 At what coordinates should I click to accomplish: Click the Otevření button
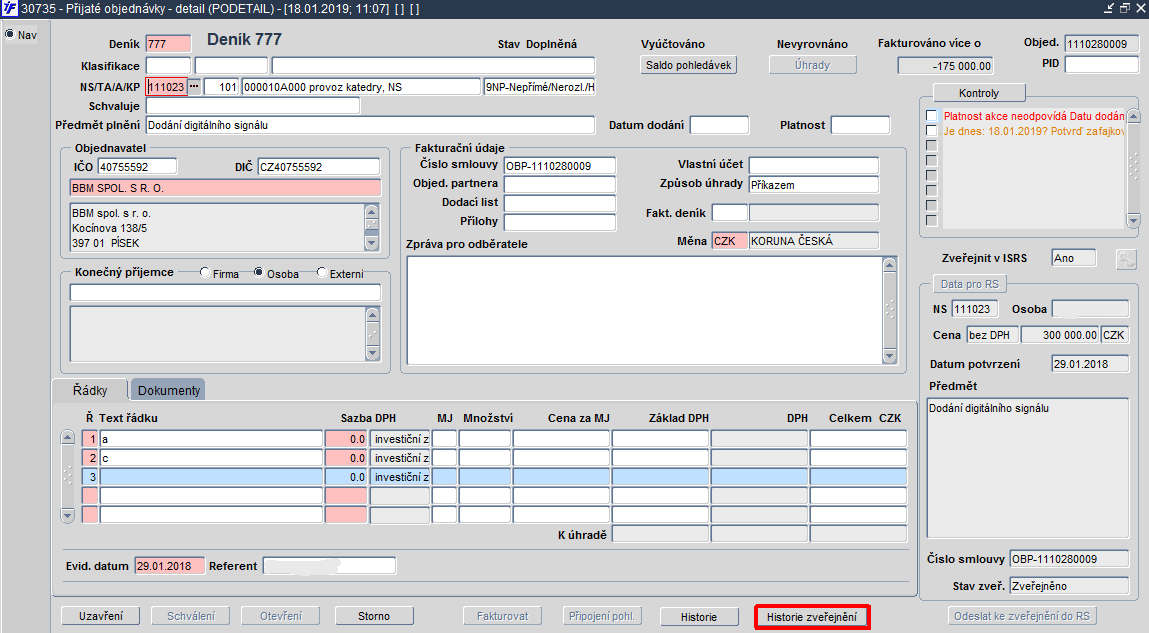[x=281, y=616]
